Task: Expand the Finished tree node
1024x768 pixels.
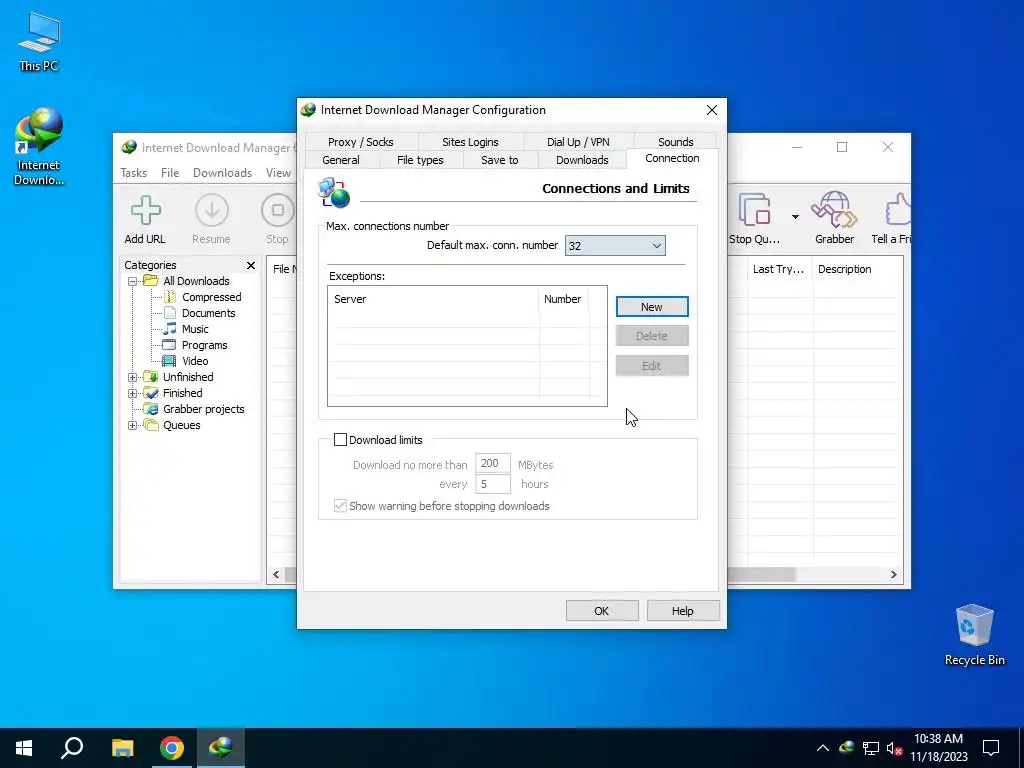Action: click(133, 393)
